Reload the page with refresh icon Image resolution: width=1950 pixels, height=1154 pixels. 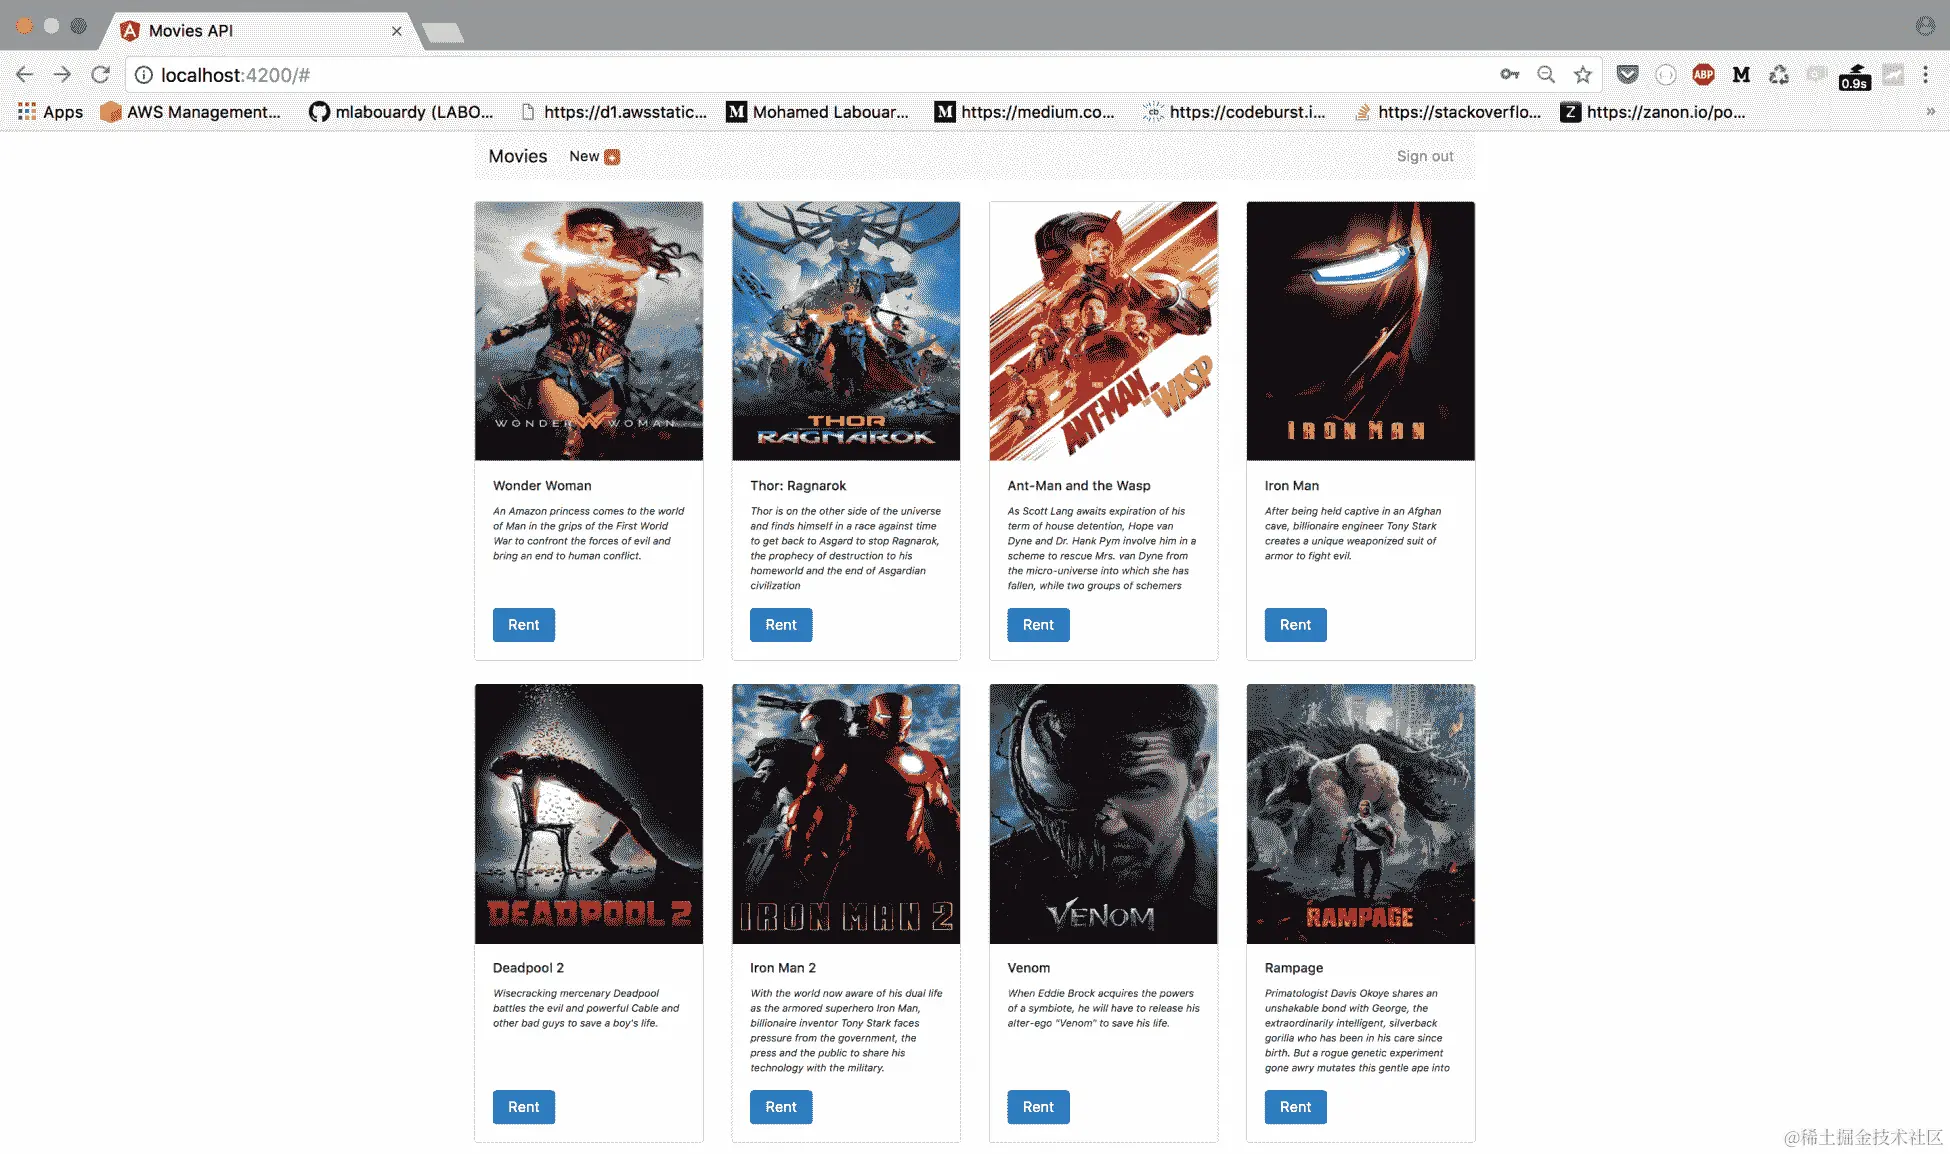click(x=100, y=75)
